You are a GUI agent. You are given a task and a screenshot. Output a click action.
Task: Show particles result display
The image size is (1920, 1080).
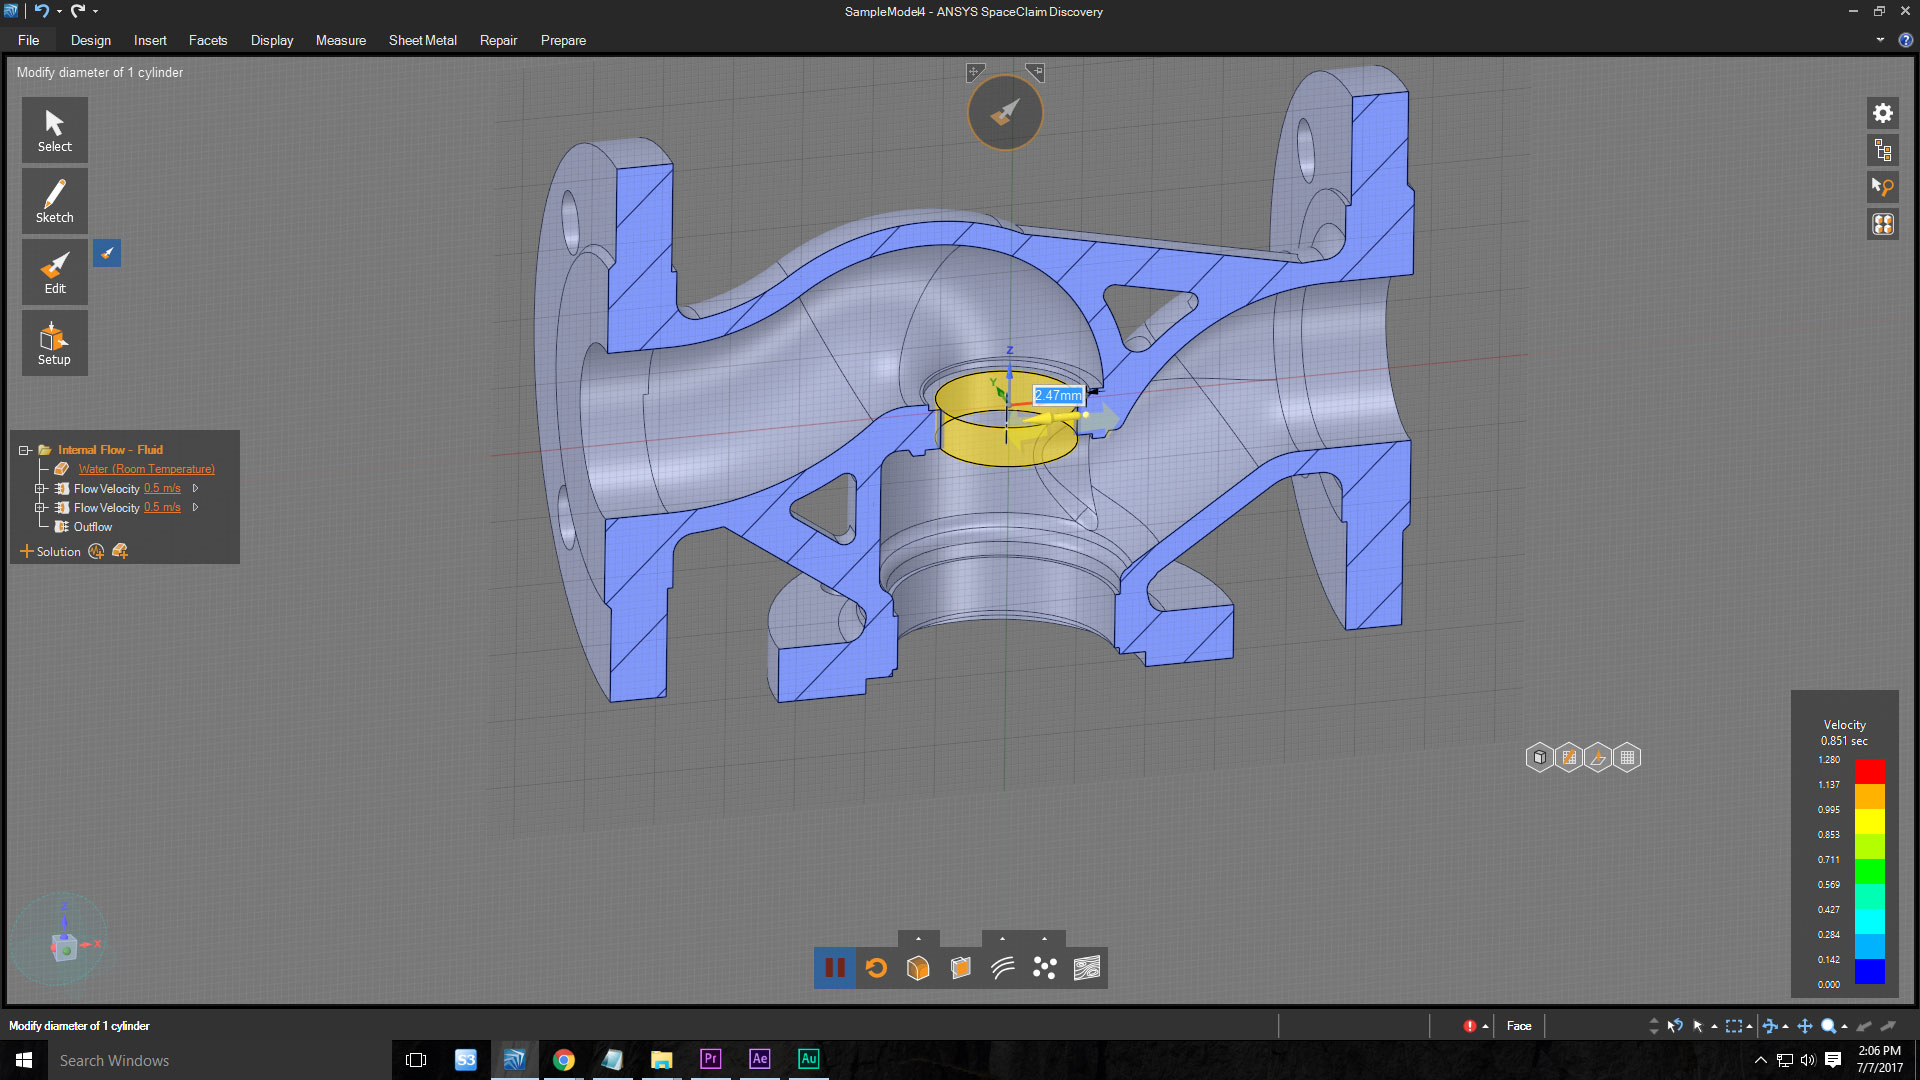1045,967
